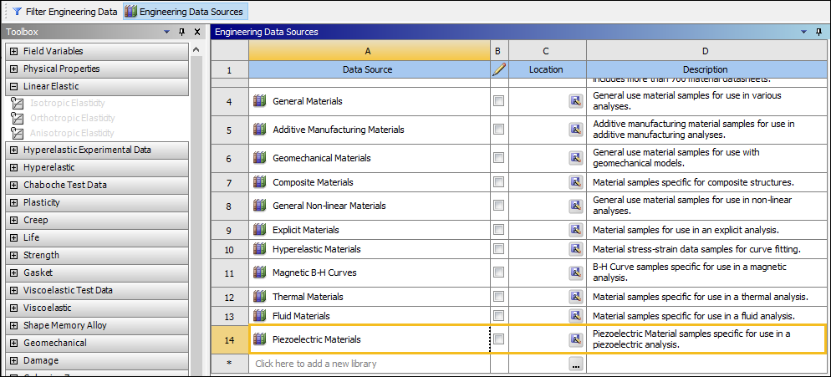Enable editing checkbox for General Materials
The height and width of the screenshot is (377, 831).
tap(498, 101)
